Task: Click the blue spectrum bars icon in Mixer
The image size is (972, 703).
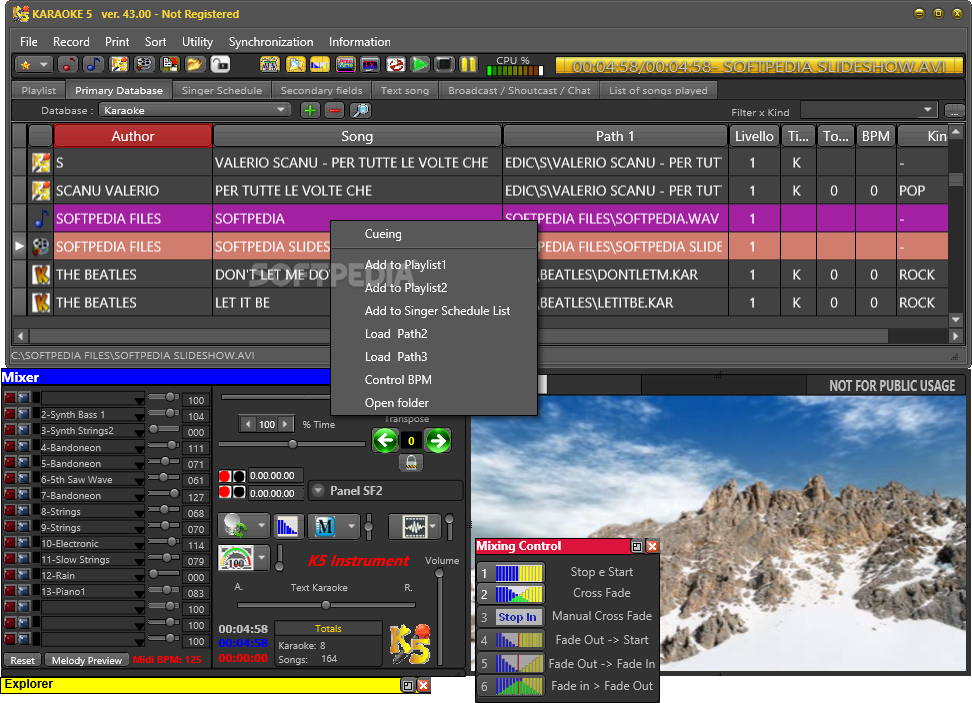Action: [287, 526]
